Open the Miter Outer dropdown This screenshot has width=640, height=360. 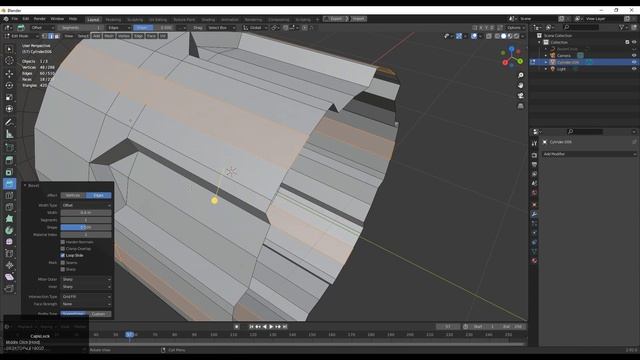tap(86, 280)
